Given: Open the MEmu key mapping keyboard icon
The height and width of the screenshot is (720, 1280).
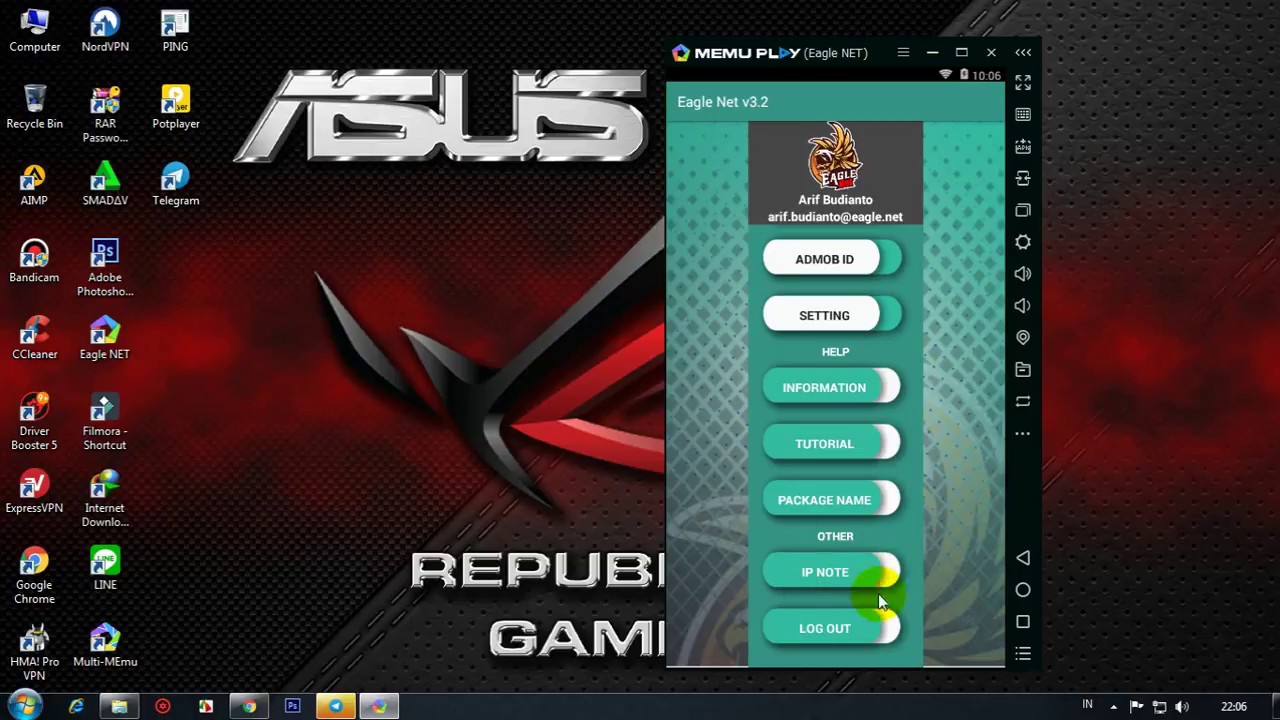Looking at the screenshot, I should click(x=1023, y=114).
